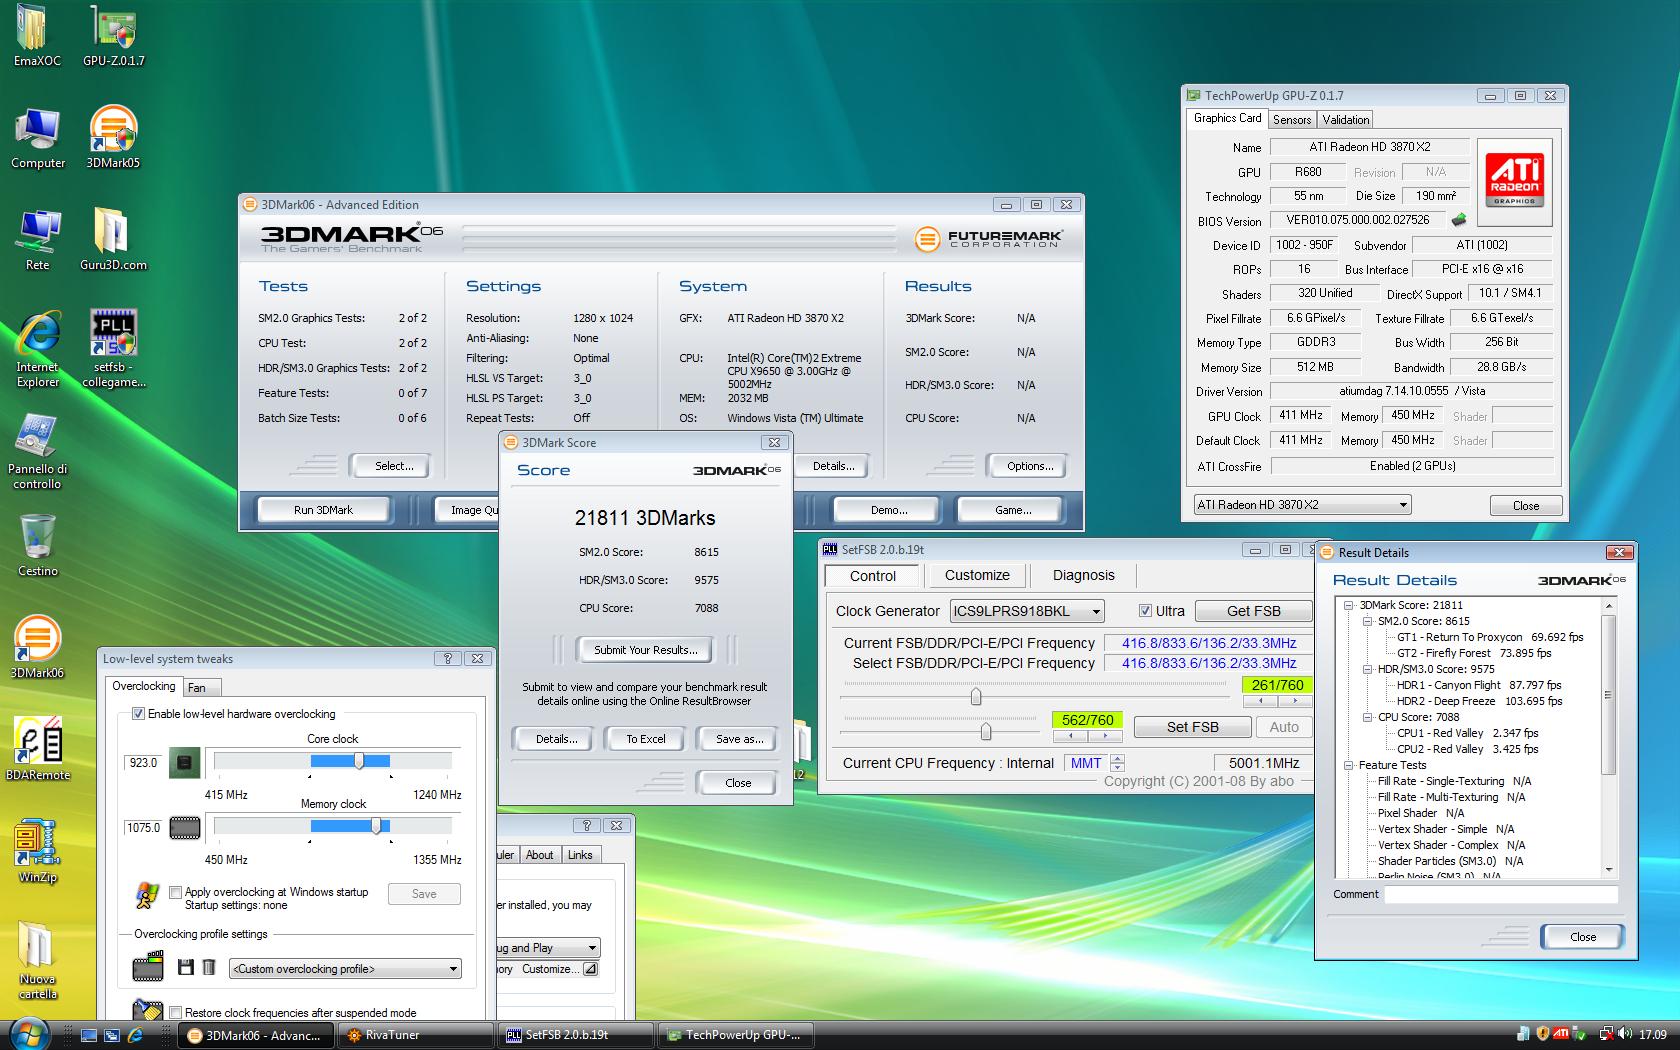Image resolution: width=1680 pixels, height=1050 pixels.
Task: Open the Clock Generator dropdown in SetFSB
Action: [x=1096, y=611]
